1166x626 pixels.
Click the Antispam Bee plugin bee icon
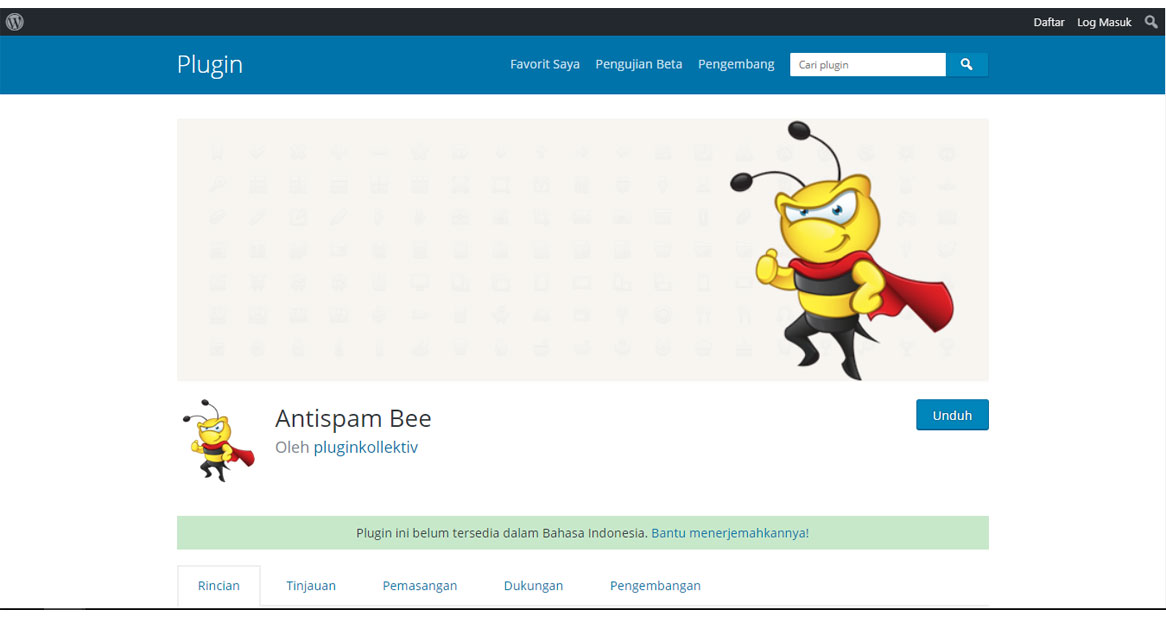213,439
